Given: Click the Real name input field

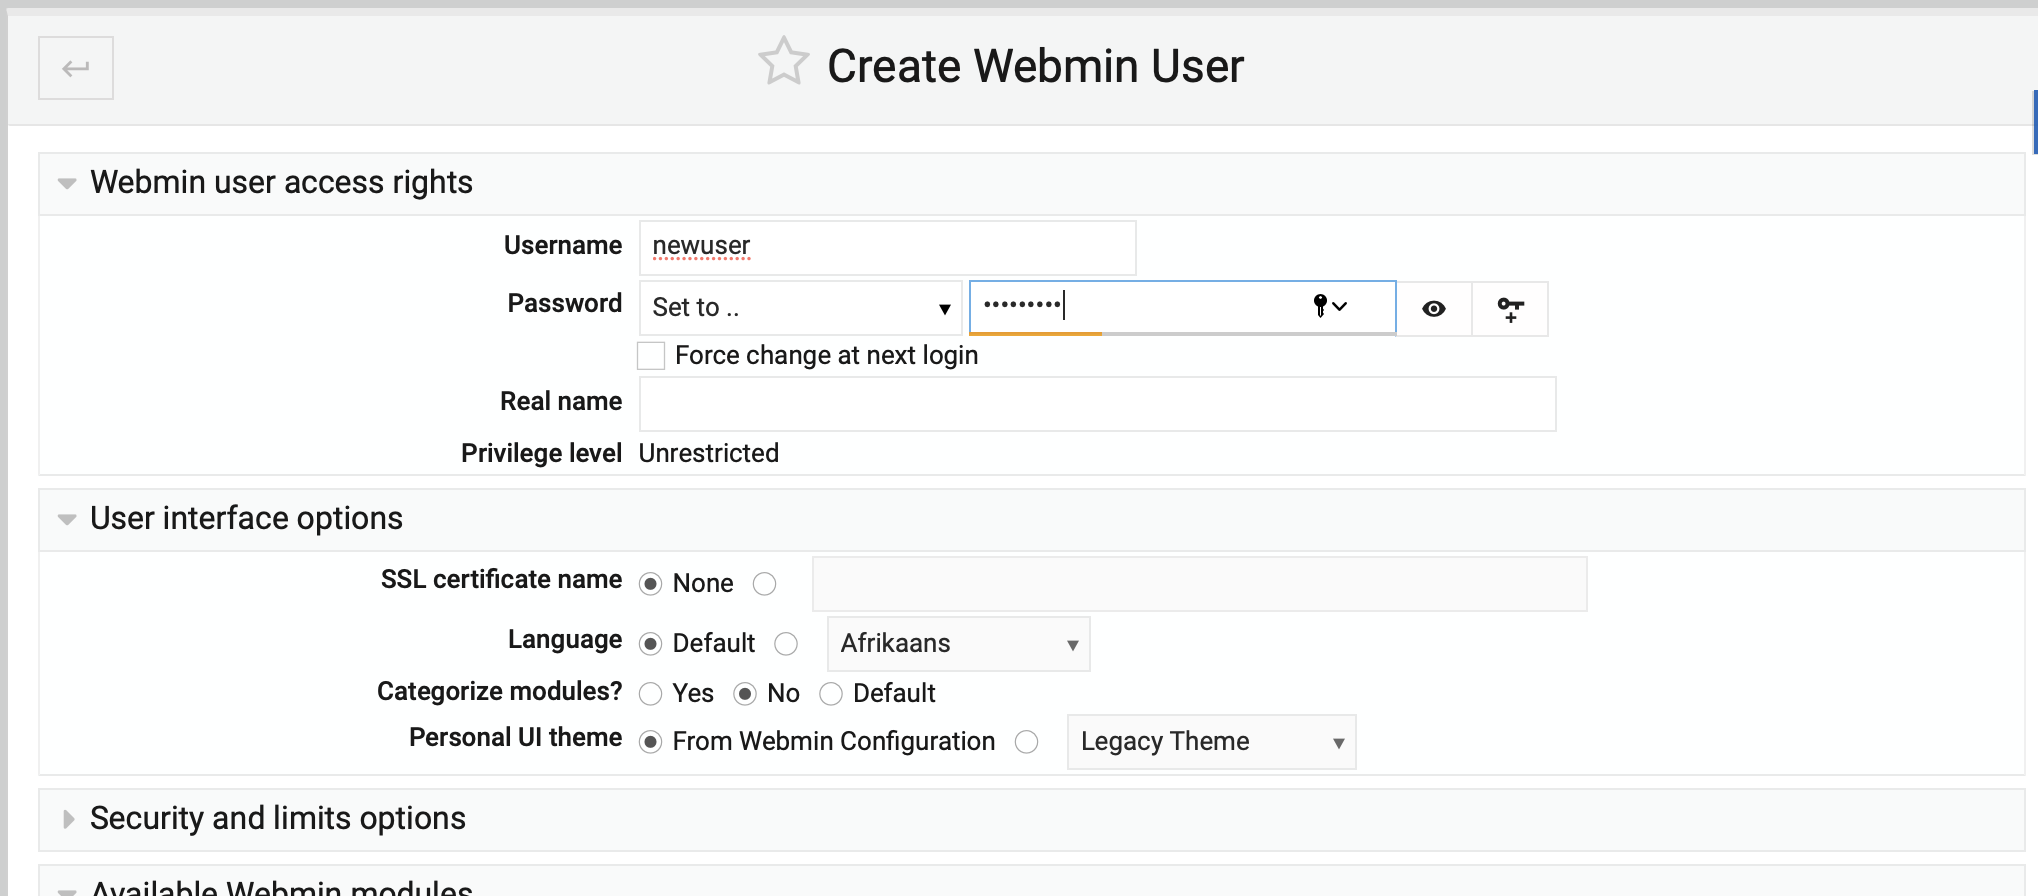Looking at the screenshot, I should pyautogui.click(x=1098, y=404).
